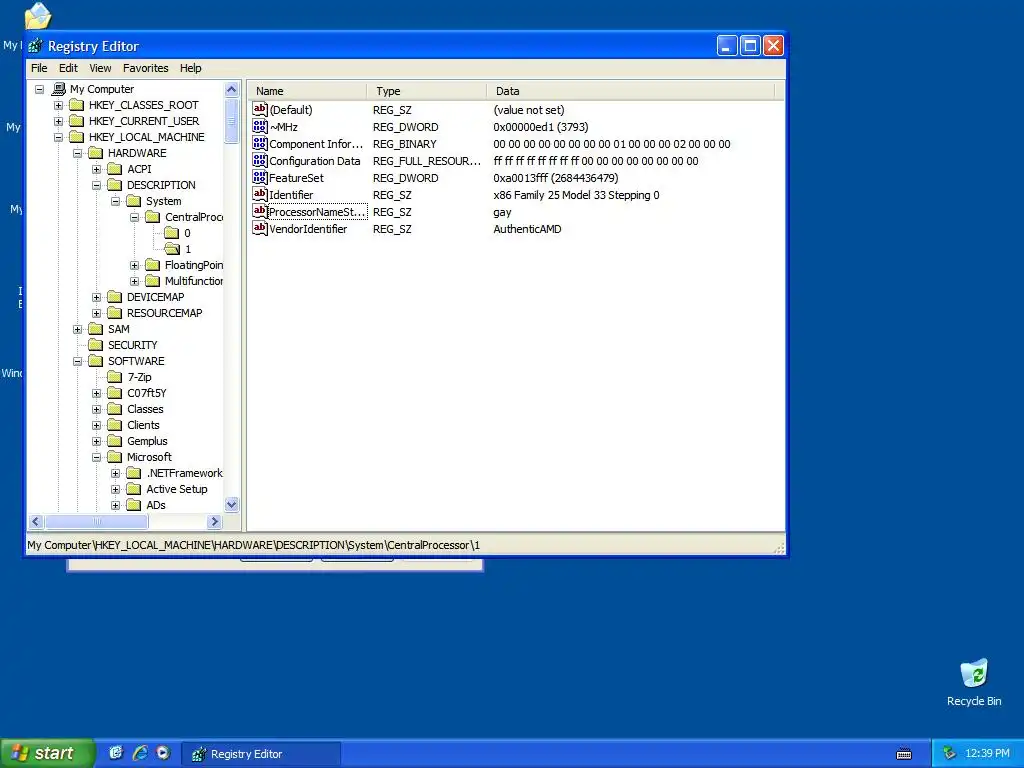Screen dimensions: 1024x768
Task: Collapse the HKEY_LOCAL_MACHINE node
Action: tap(58, 137)
